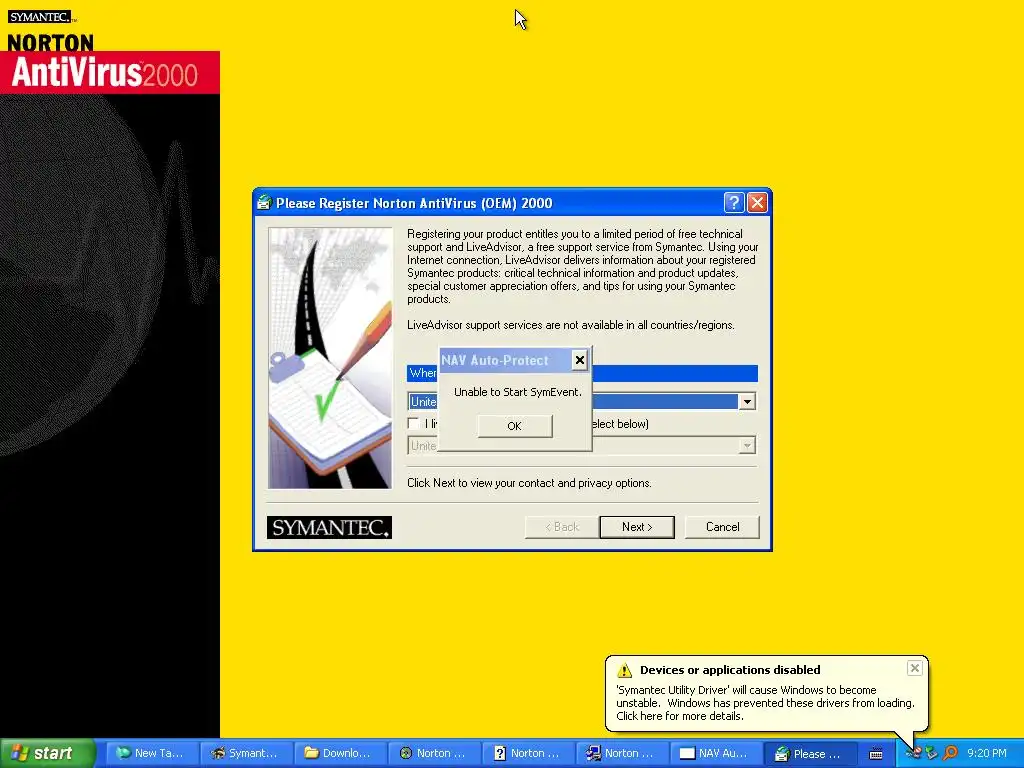Toggle the 'I live' checkbox

coord(413,423)
